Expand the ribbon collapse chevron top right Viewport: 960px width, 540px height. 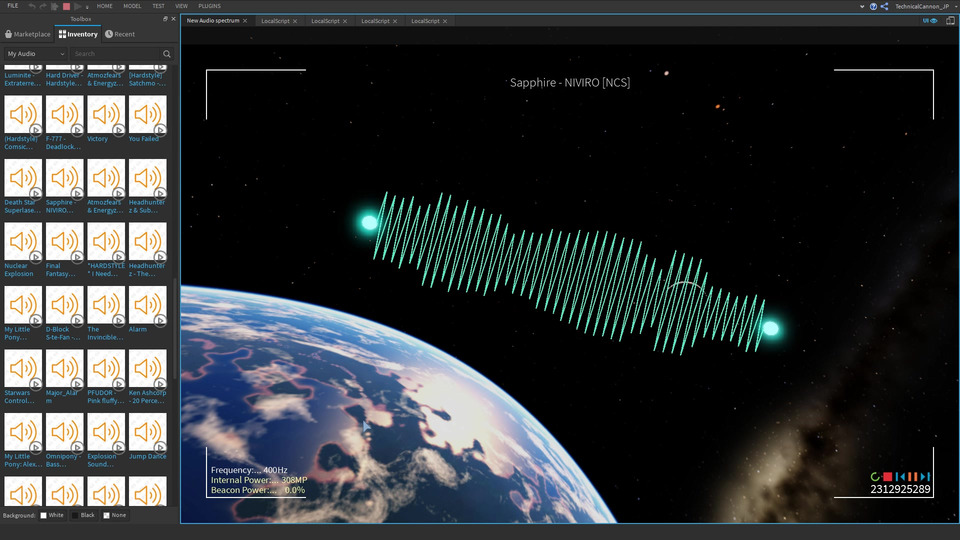[x=862, y=7]
